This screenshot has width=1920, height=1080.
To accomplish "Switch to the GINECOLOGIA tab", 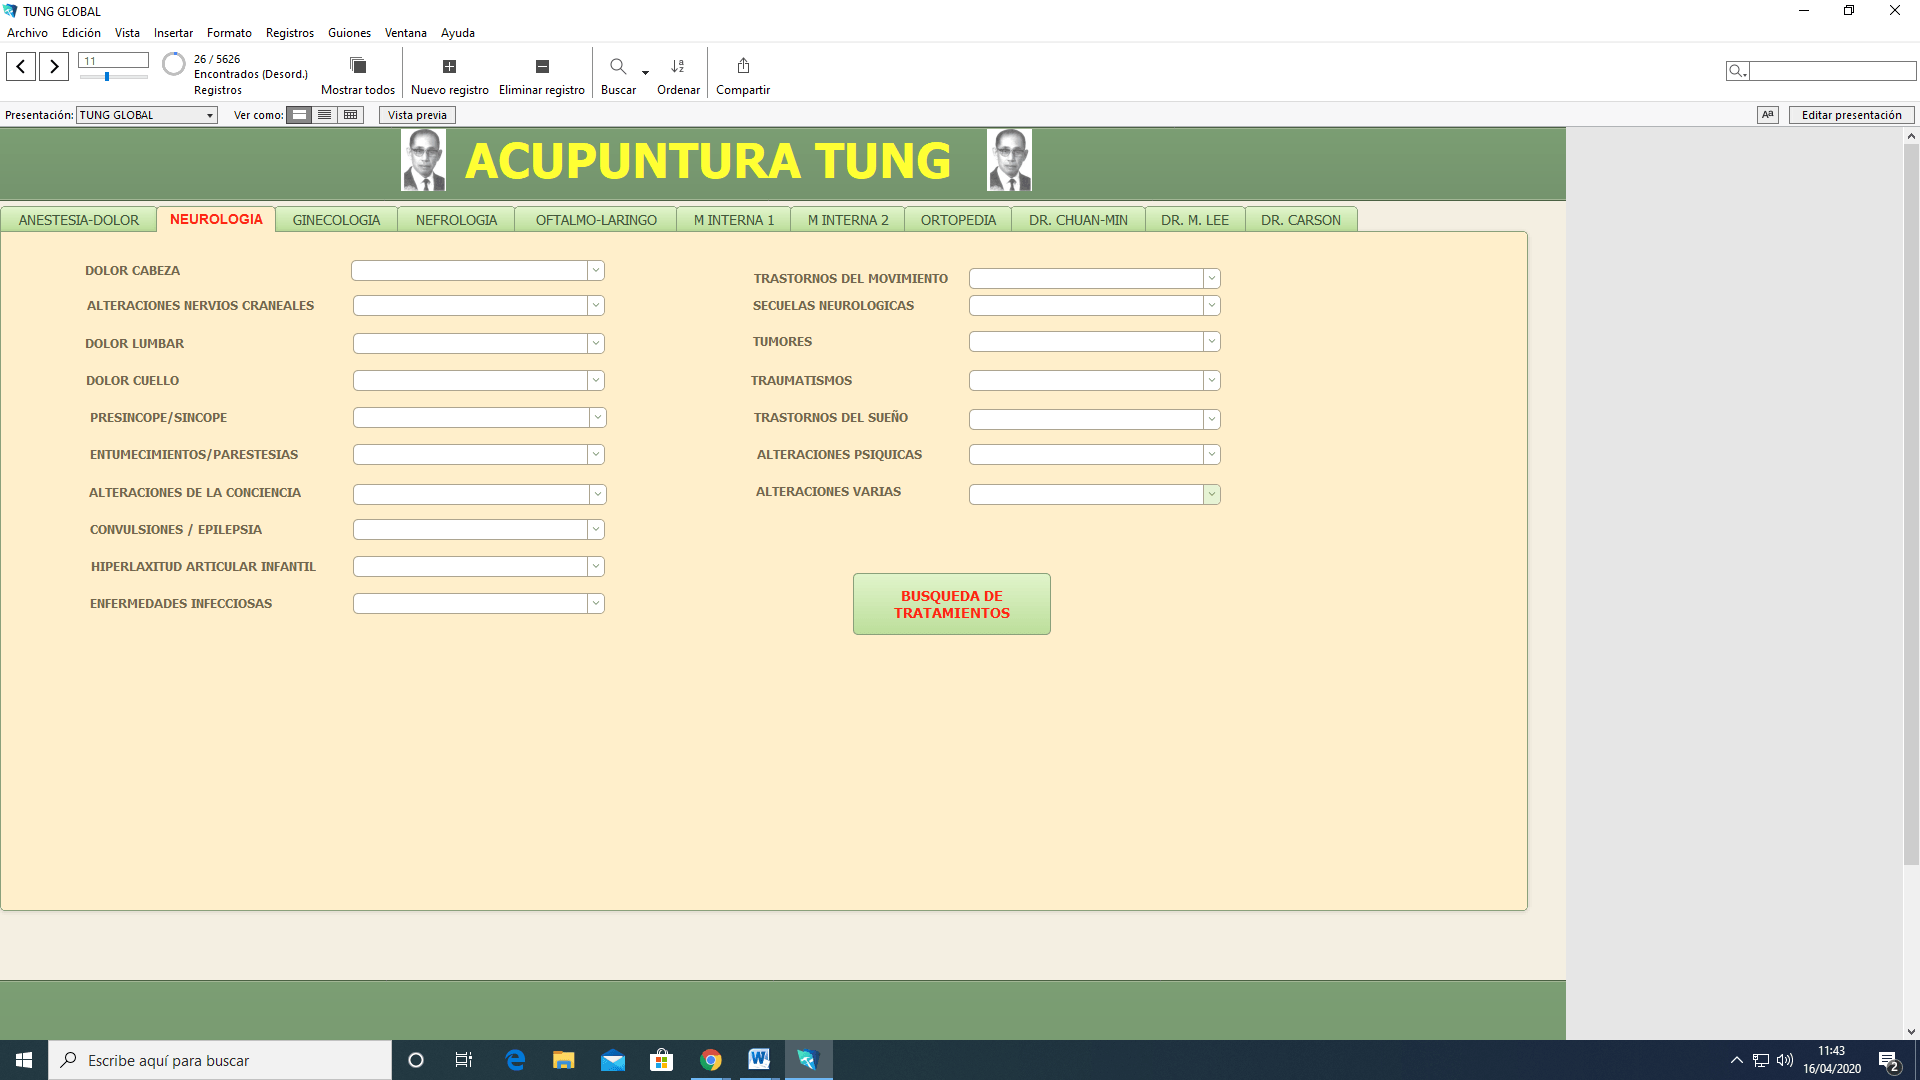I will click(x=336, y=220).
